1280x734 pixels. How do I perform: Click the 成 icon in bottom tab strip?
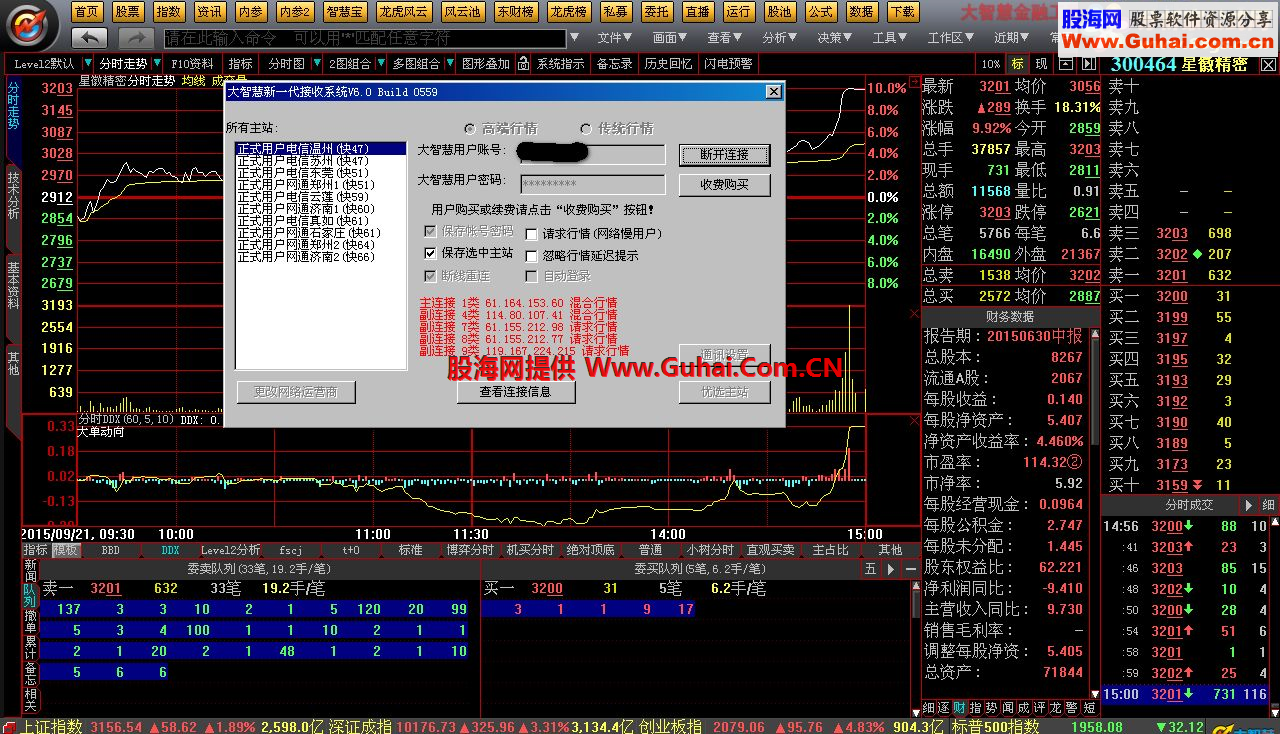click(1024, 707)
